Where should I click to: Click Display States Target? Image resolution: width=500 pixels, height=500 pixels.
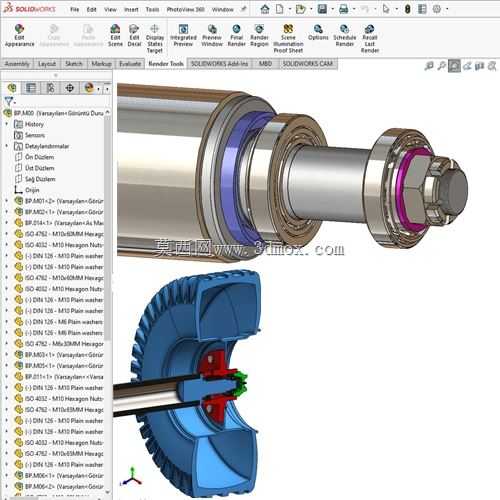pyautogui.click(x=155, y=39)
